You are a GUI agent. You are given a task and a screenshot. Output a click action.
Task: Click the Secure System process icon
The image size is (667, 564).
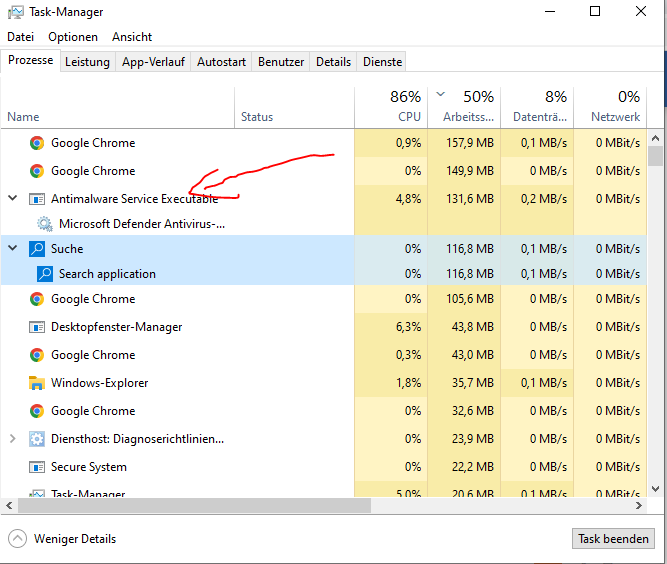point(37,467)
